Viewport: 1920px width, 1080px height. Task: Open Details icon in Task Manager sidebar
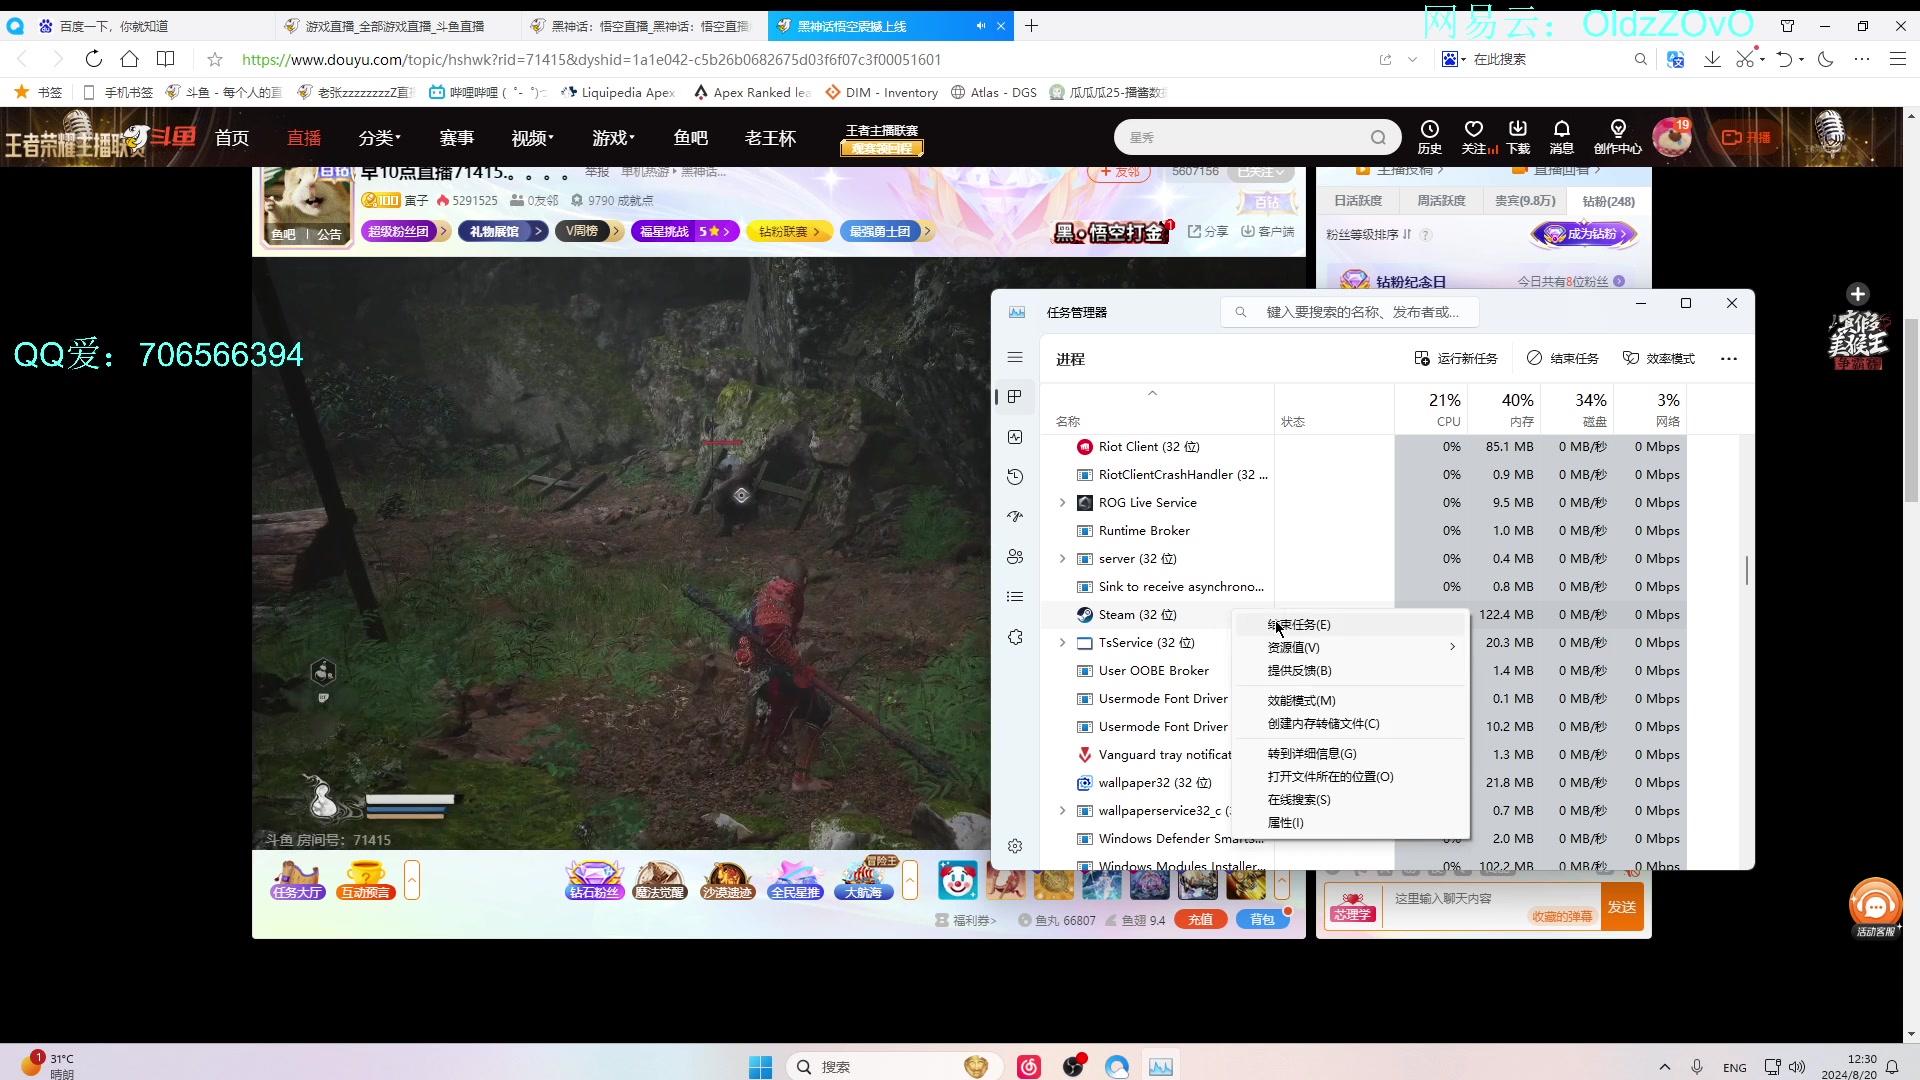tap(1015, 597)
